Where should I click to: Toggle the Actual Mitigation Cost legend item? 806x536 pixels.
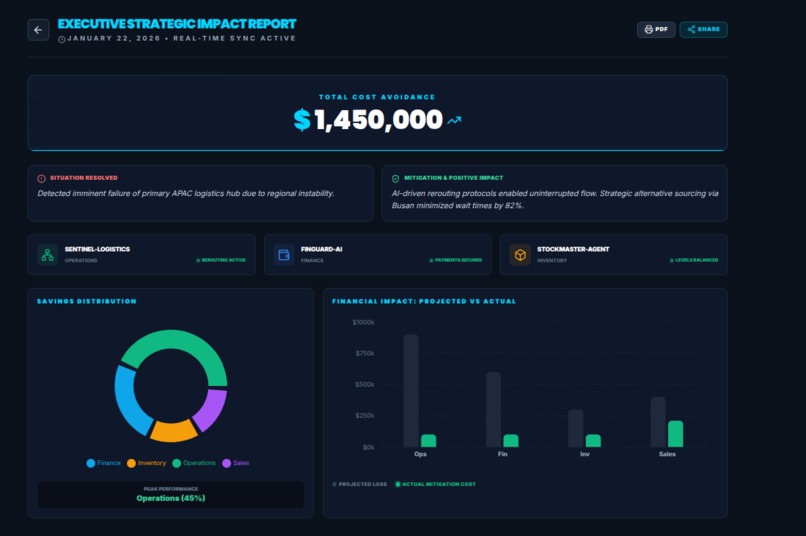point(435,484)
